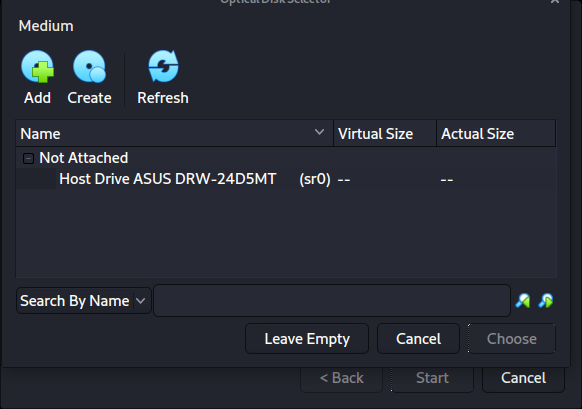Viewport: 582px width, 409px height.
Task: Click the Actual Size column header
Action: [496, 134]
